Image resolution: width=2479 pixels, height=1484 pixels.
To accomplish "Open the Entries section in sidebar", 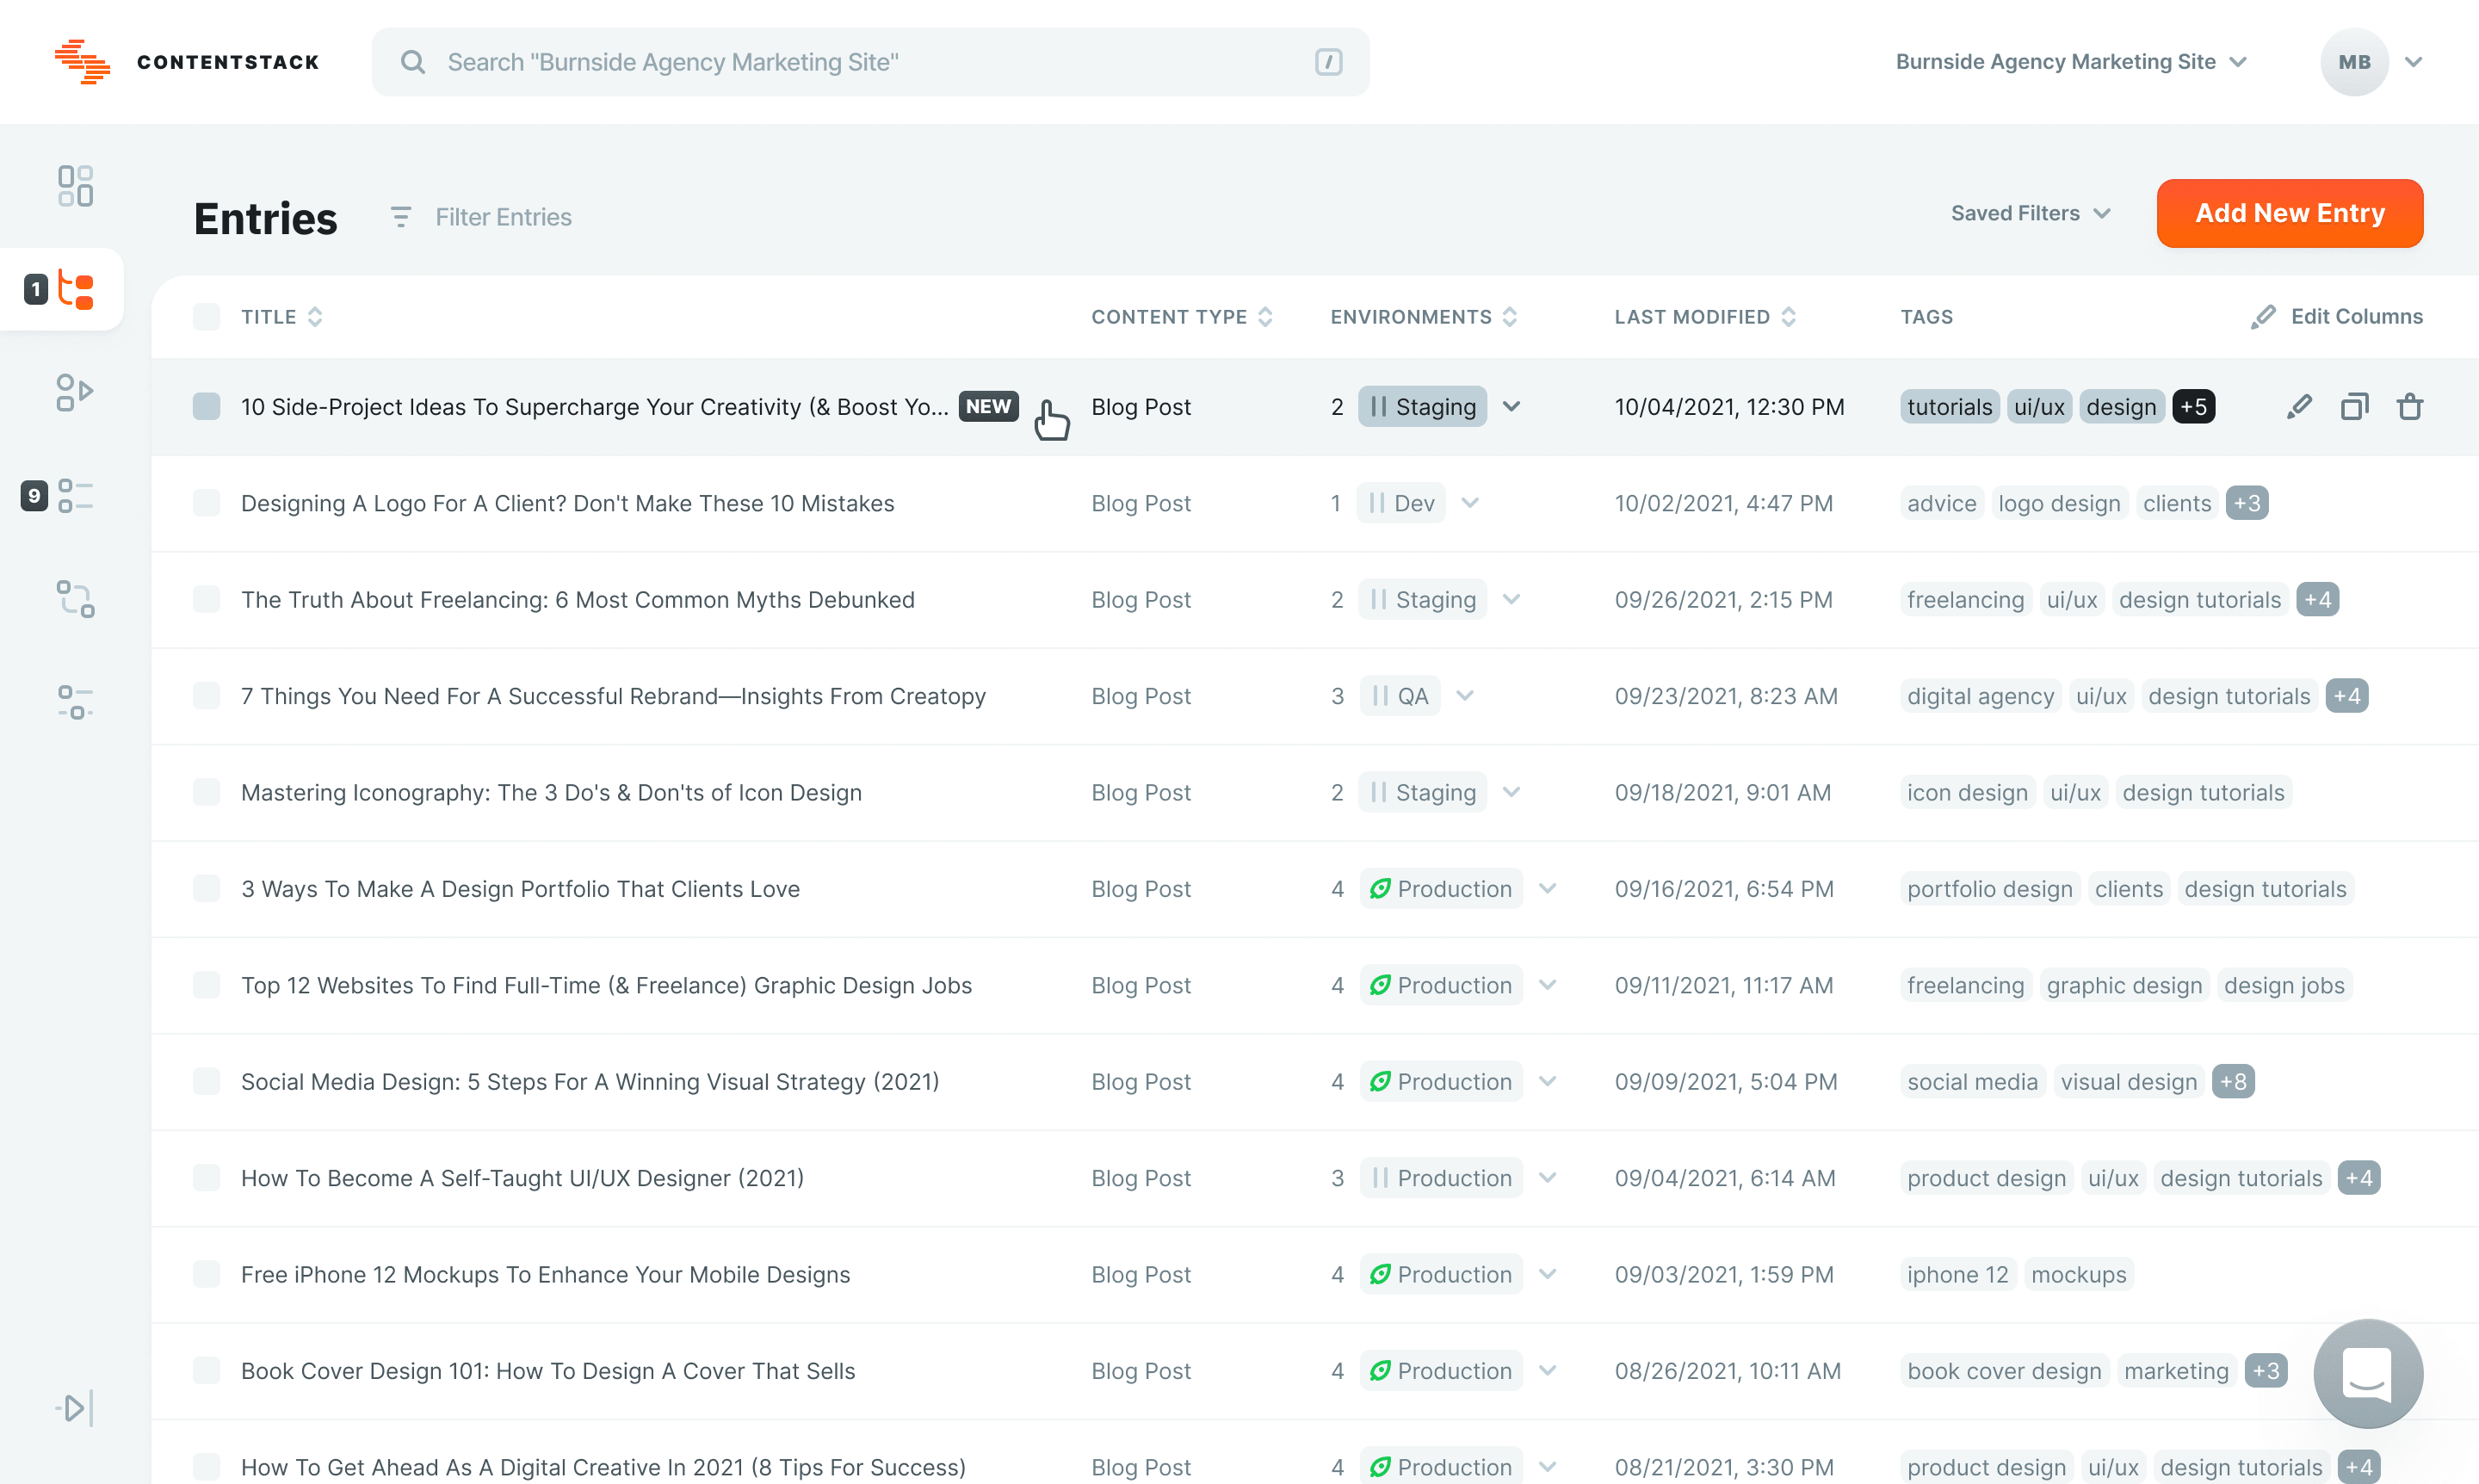I will pyautogui.click(x=75, y=289).
